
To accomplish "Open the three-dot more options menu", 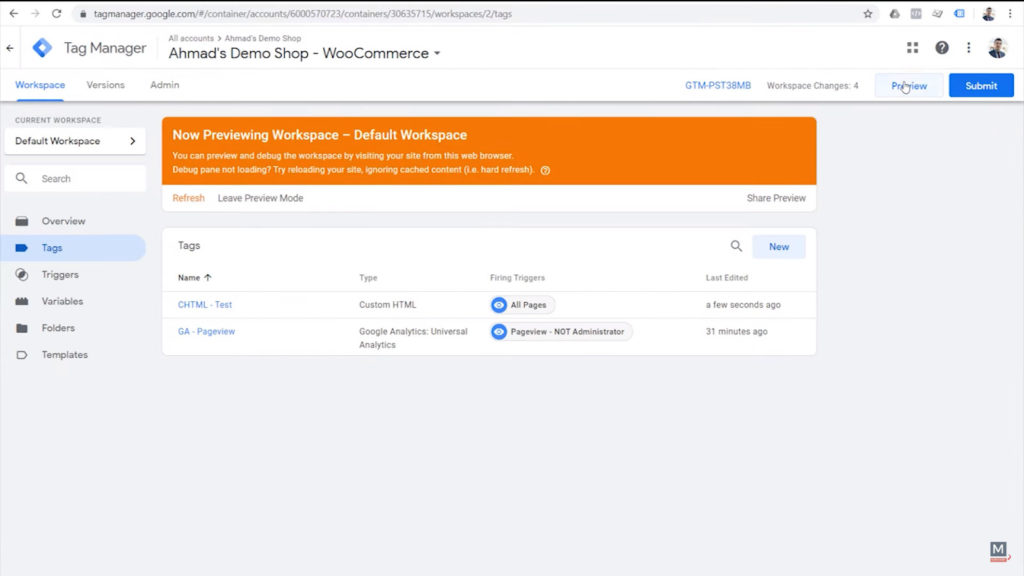I will (x=968, y=48).
